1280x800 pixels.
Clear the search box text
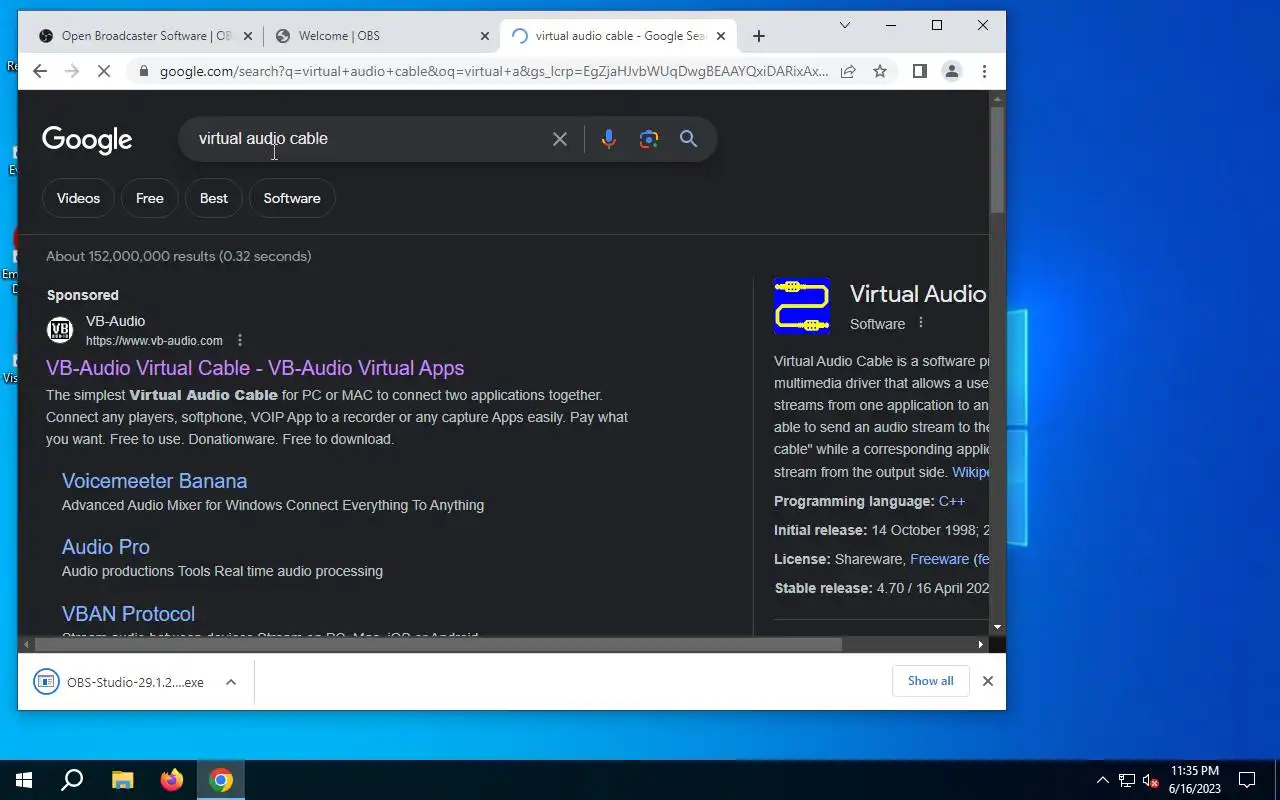click(560, 139)
